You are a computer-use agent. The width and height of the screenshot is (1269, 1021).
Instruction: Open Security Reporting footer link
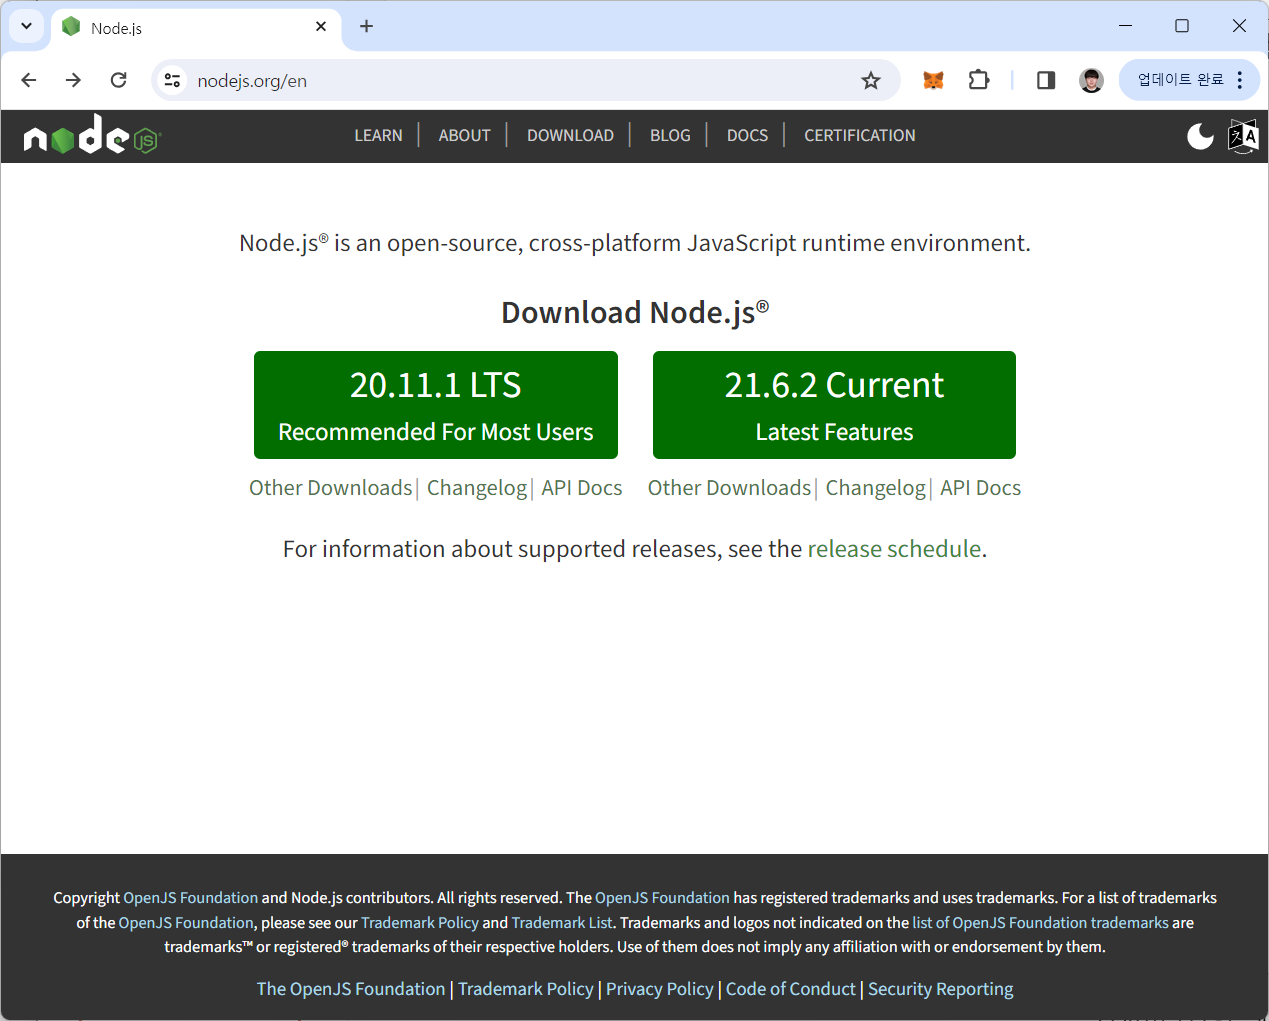(x=941, y=989)
